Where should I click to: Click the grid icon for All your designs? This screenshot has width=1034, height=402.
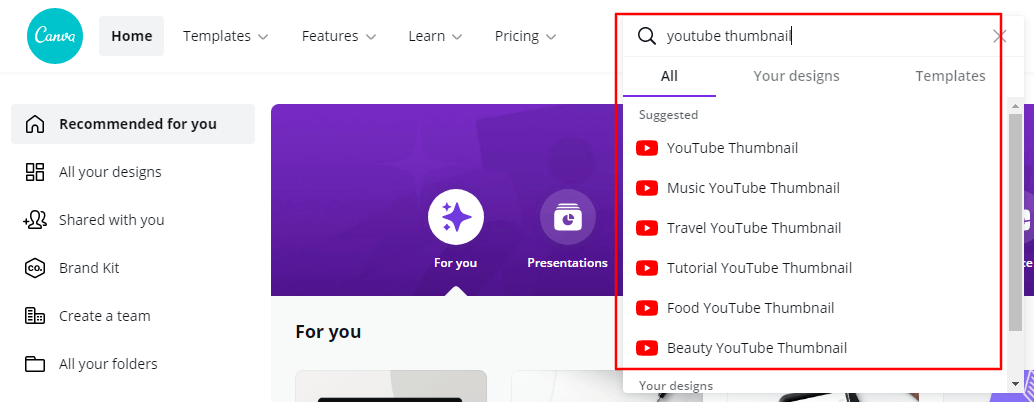[34, 172]
